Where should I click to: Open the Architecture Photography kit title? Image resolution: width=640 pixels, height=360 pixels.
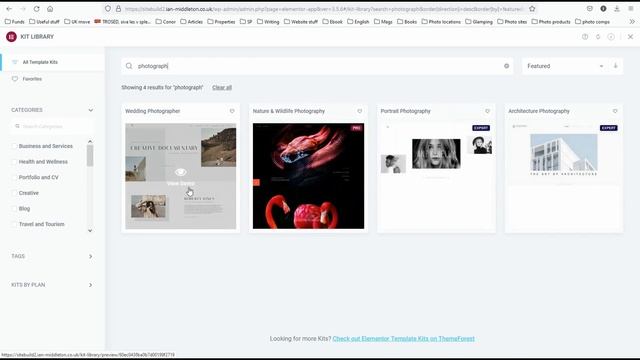pos(539,111)
